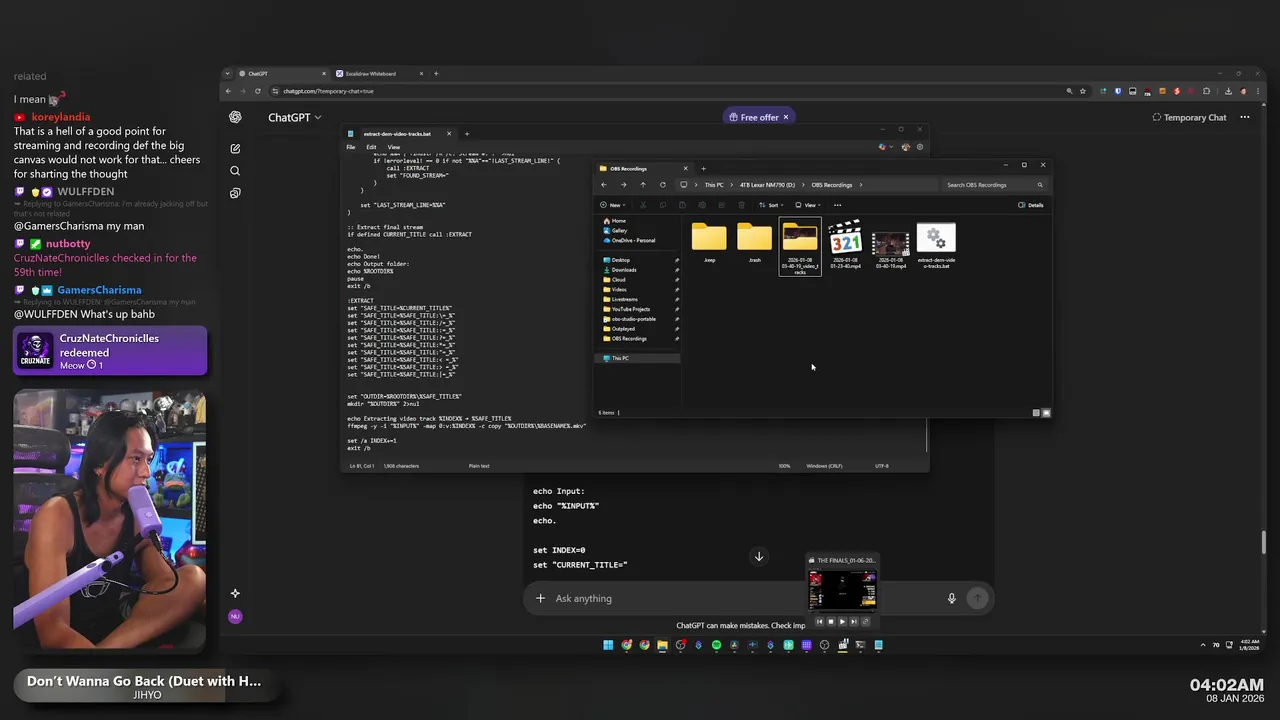Open Notepad settings gear

[920, 147]
